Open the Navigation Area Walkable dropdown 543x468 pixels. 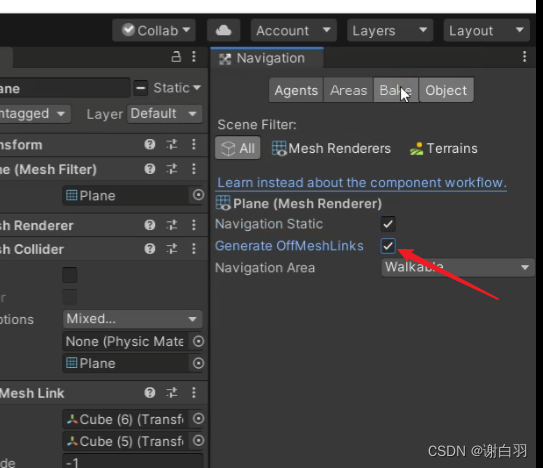coord(457,267)
